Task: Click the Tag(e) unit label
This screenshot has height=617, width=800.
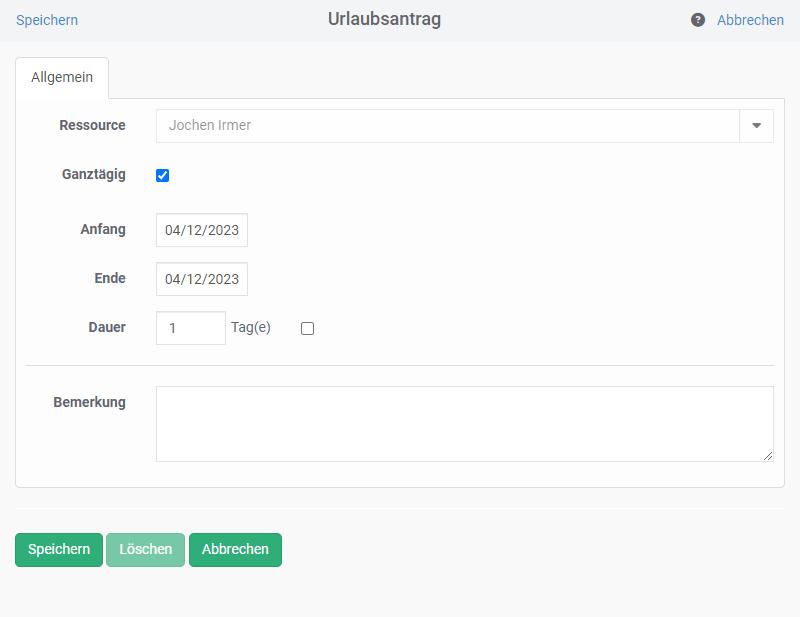Action: point(251,327)
